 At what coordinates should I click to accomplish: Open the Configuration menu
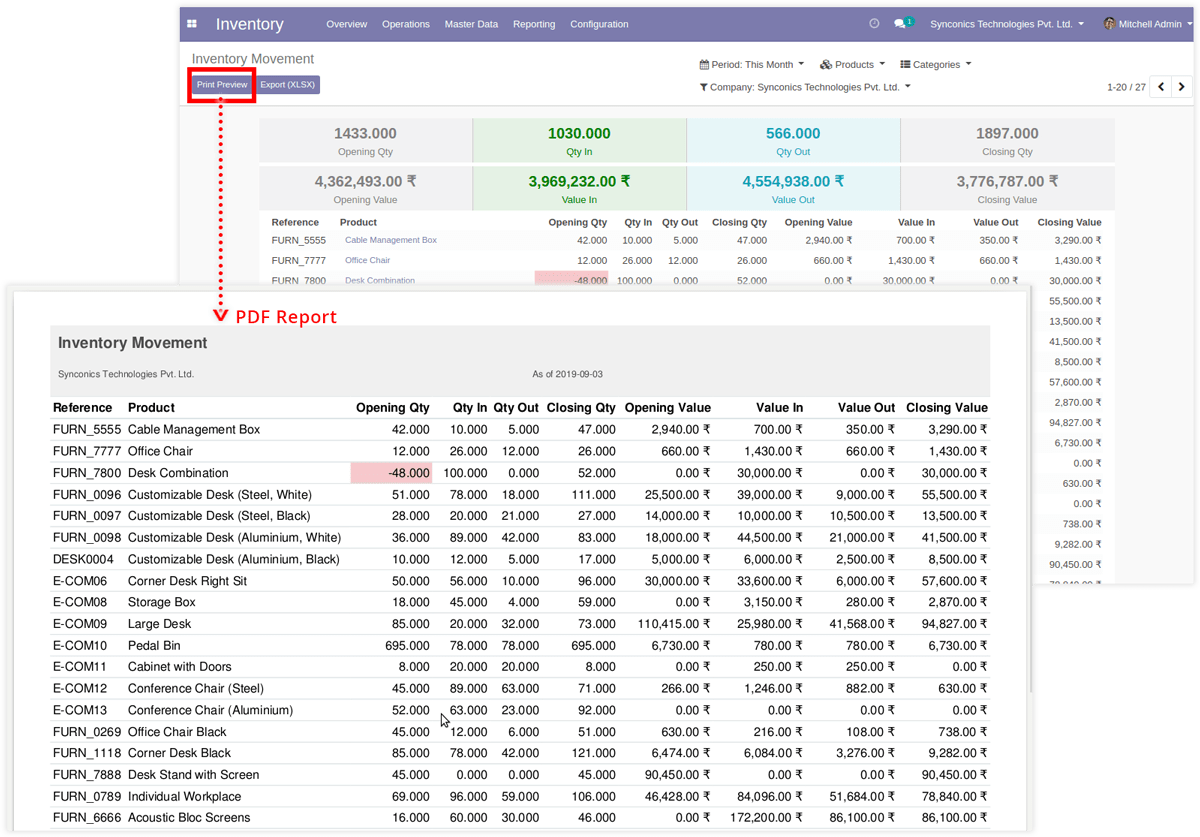point(599,24)
